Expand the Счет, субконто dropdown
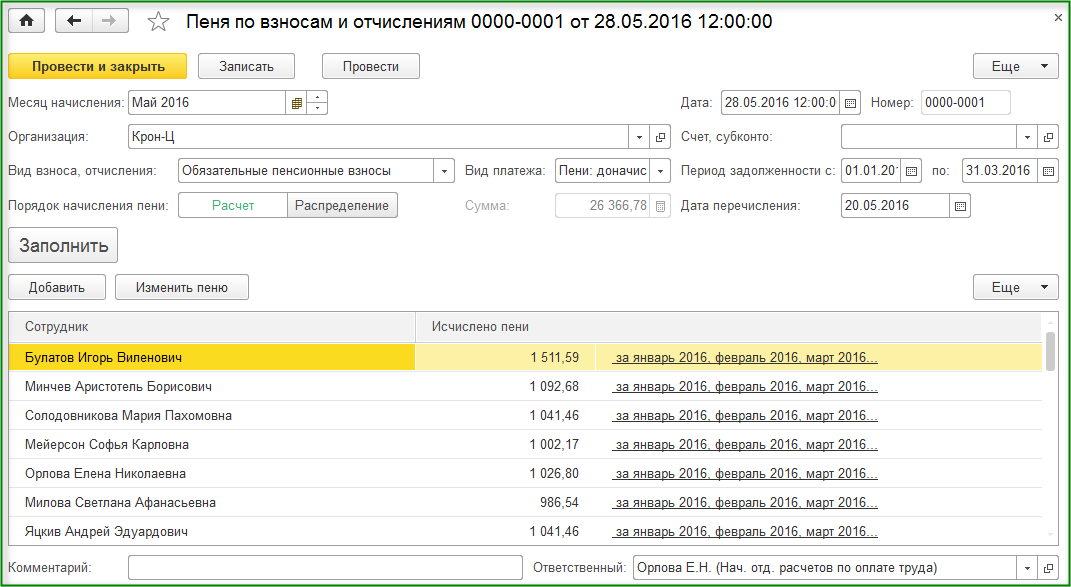Screen dimensions: 1071x587 pos(1027,137)
